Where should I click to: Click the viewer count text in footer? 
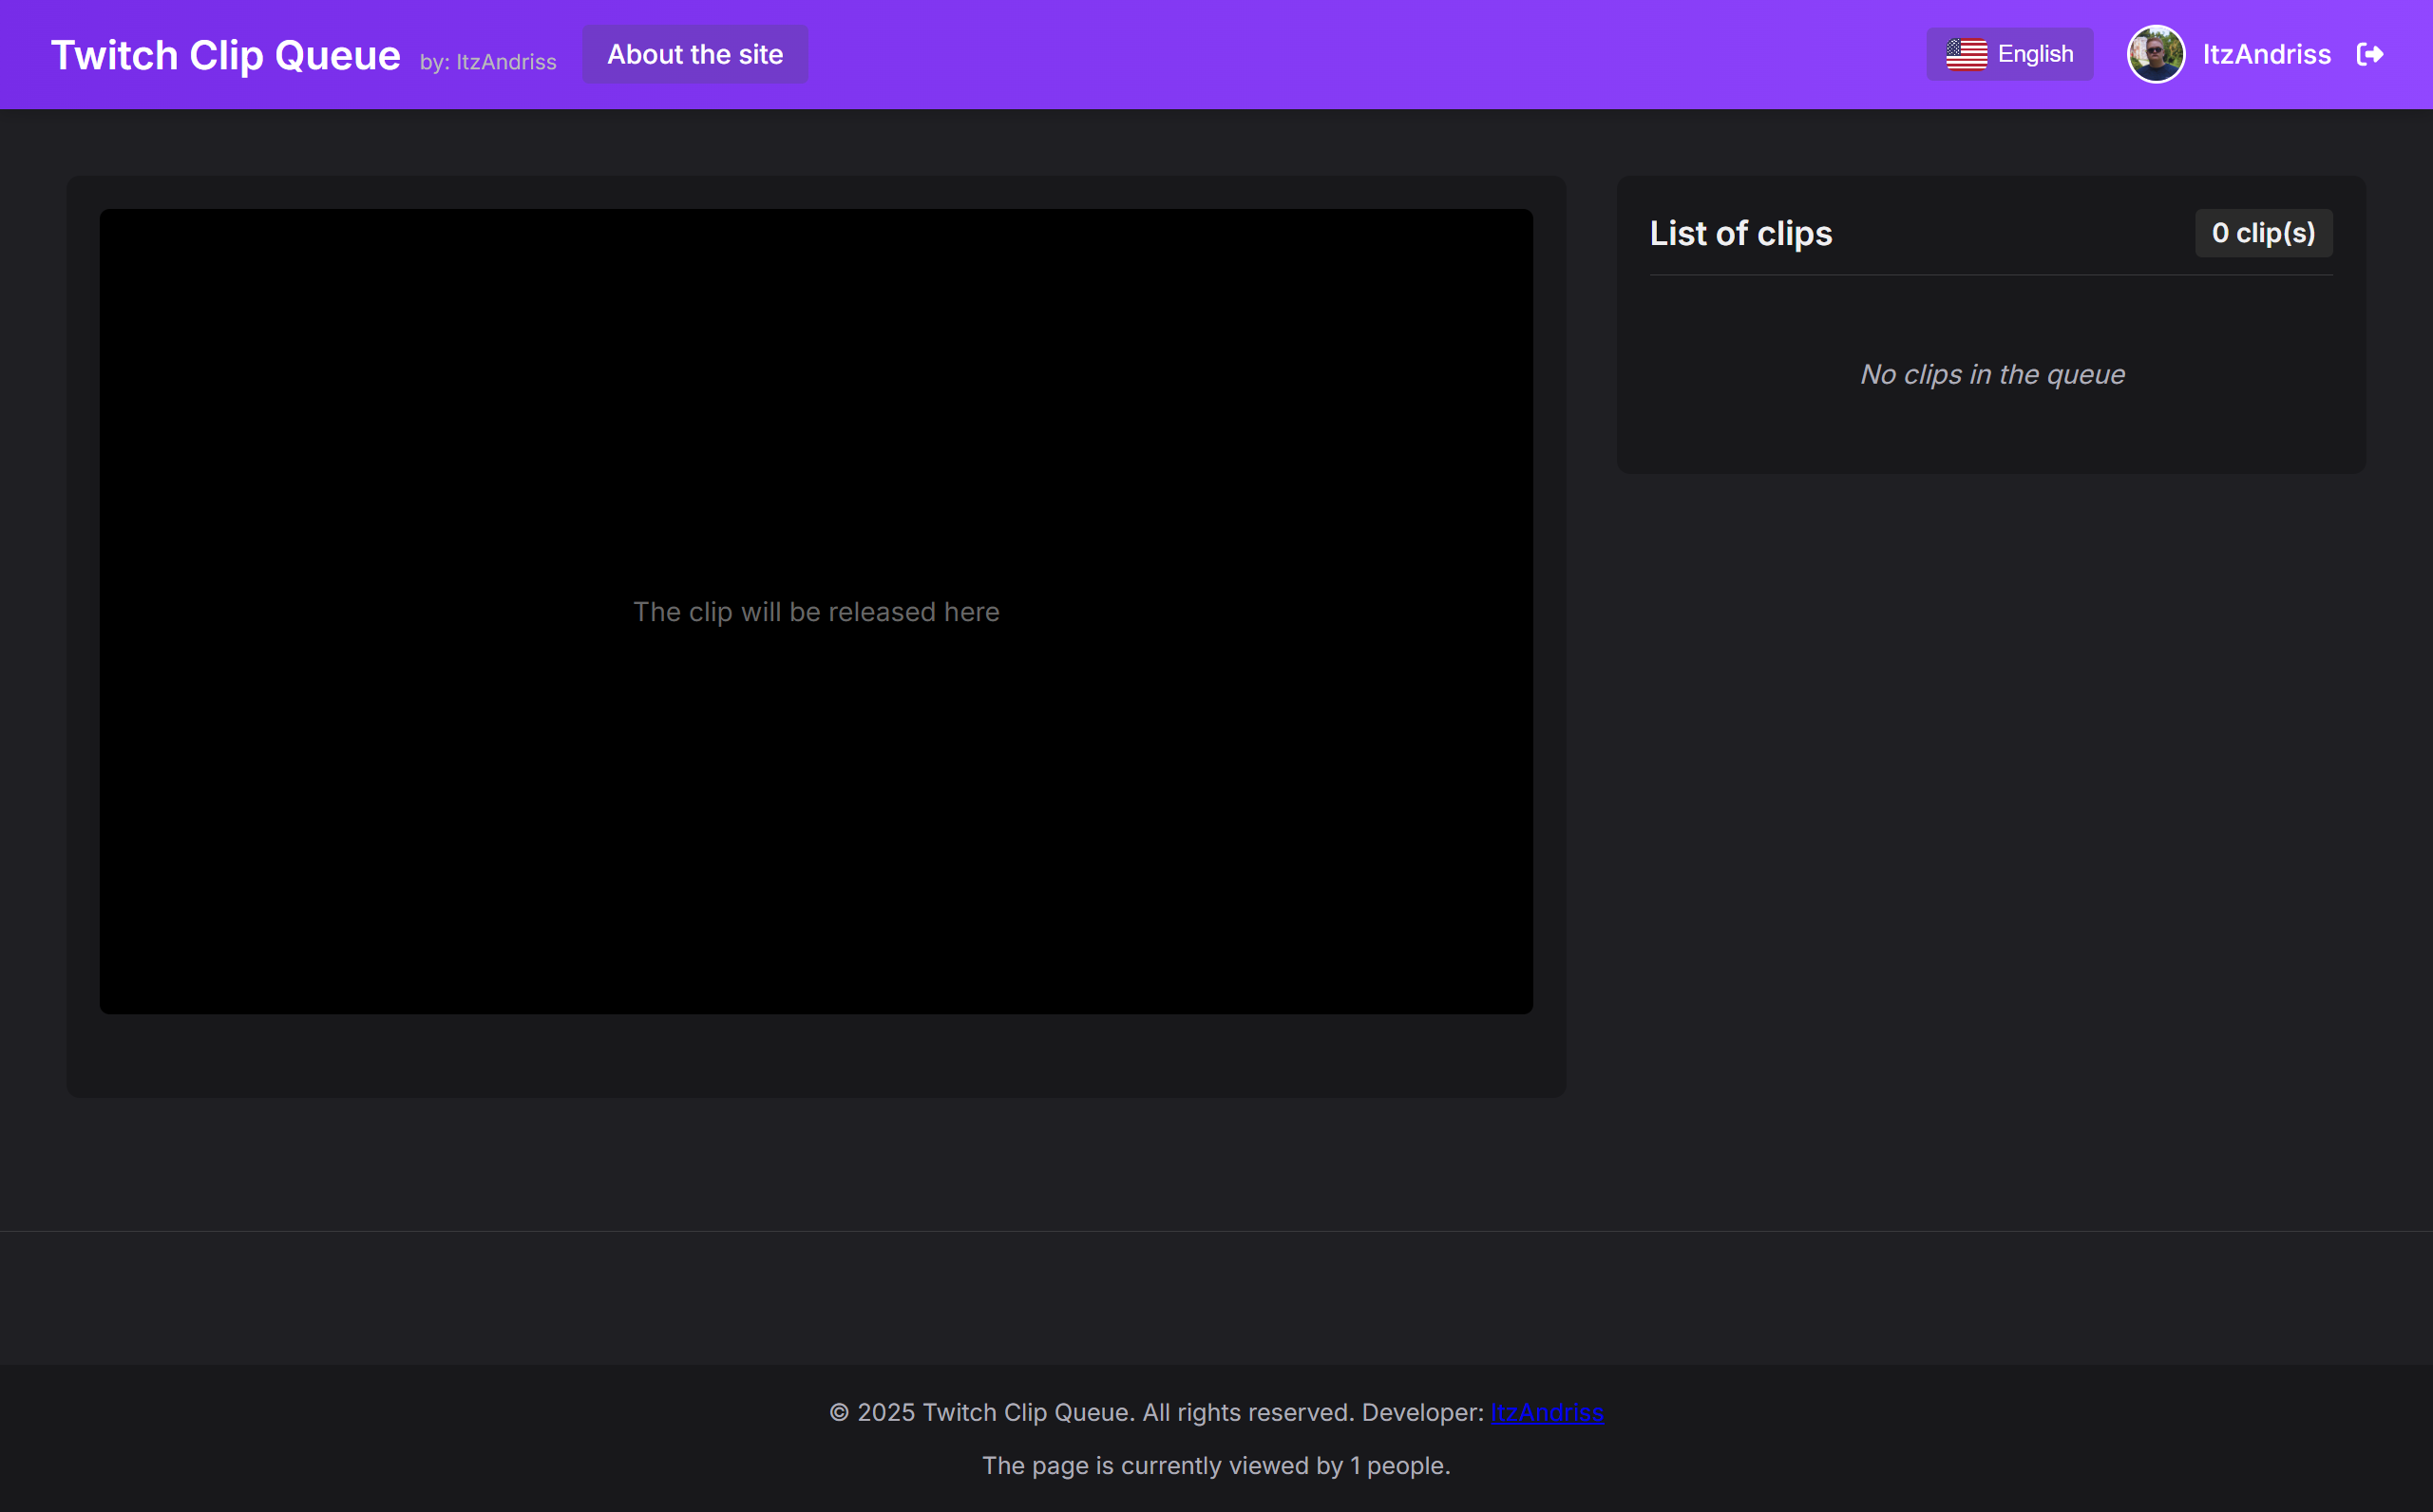1216,1465
